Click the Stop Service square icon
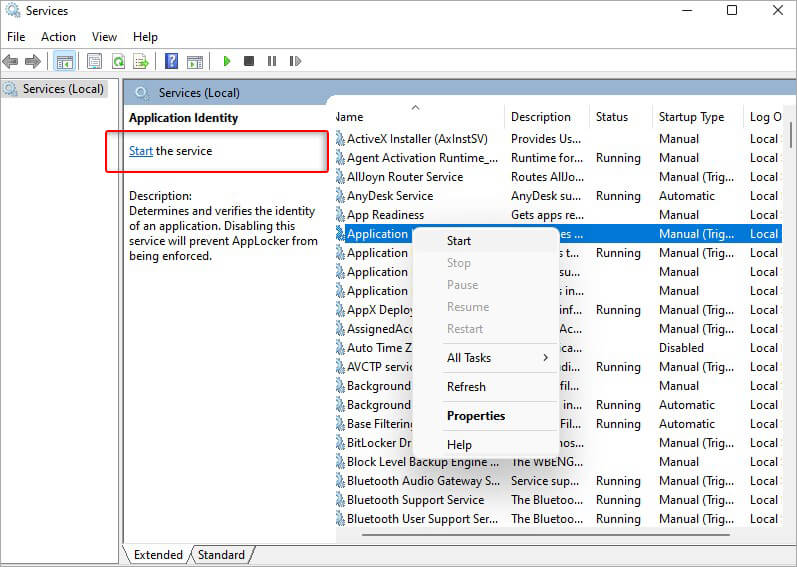 tap(249, 61)
